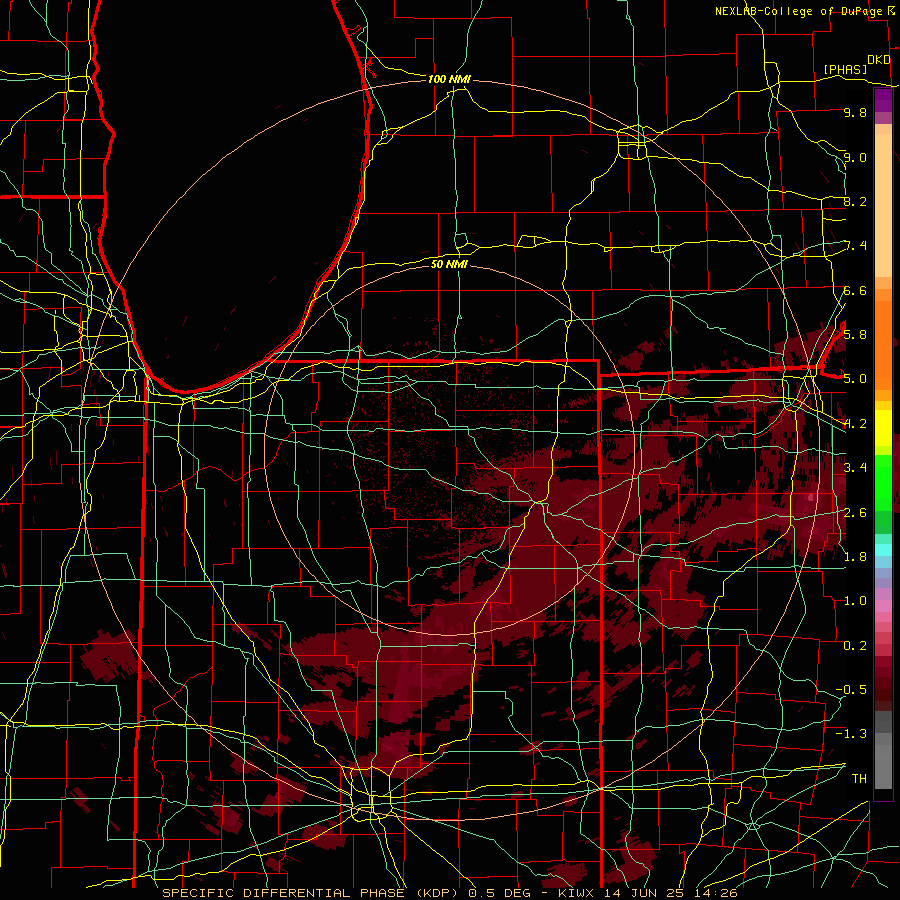Click the TH threshold label on the scale
900x900 pixels.
[x=859, y=778]
